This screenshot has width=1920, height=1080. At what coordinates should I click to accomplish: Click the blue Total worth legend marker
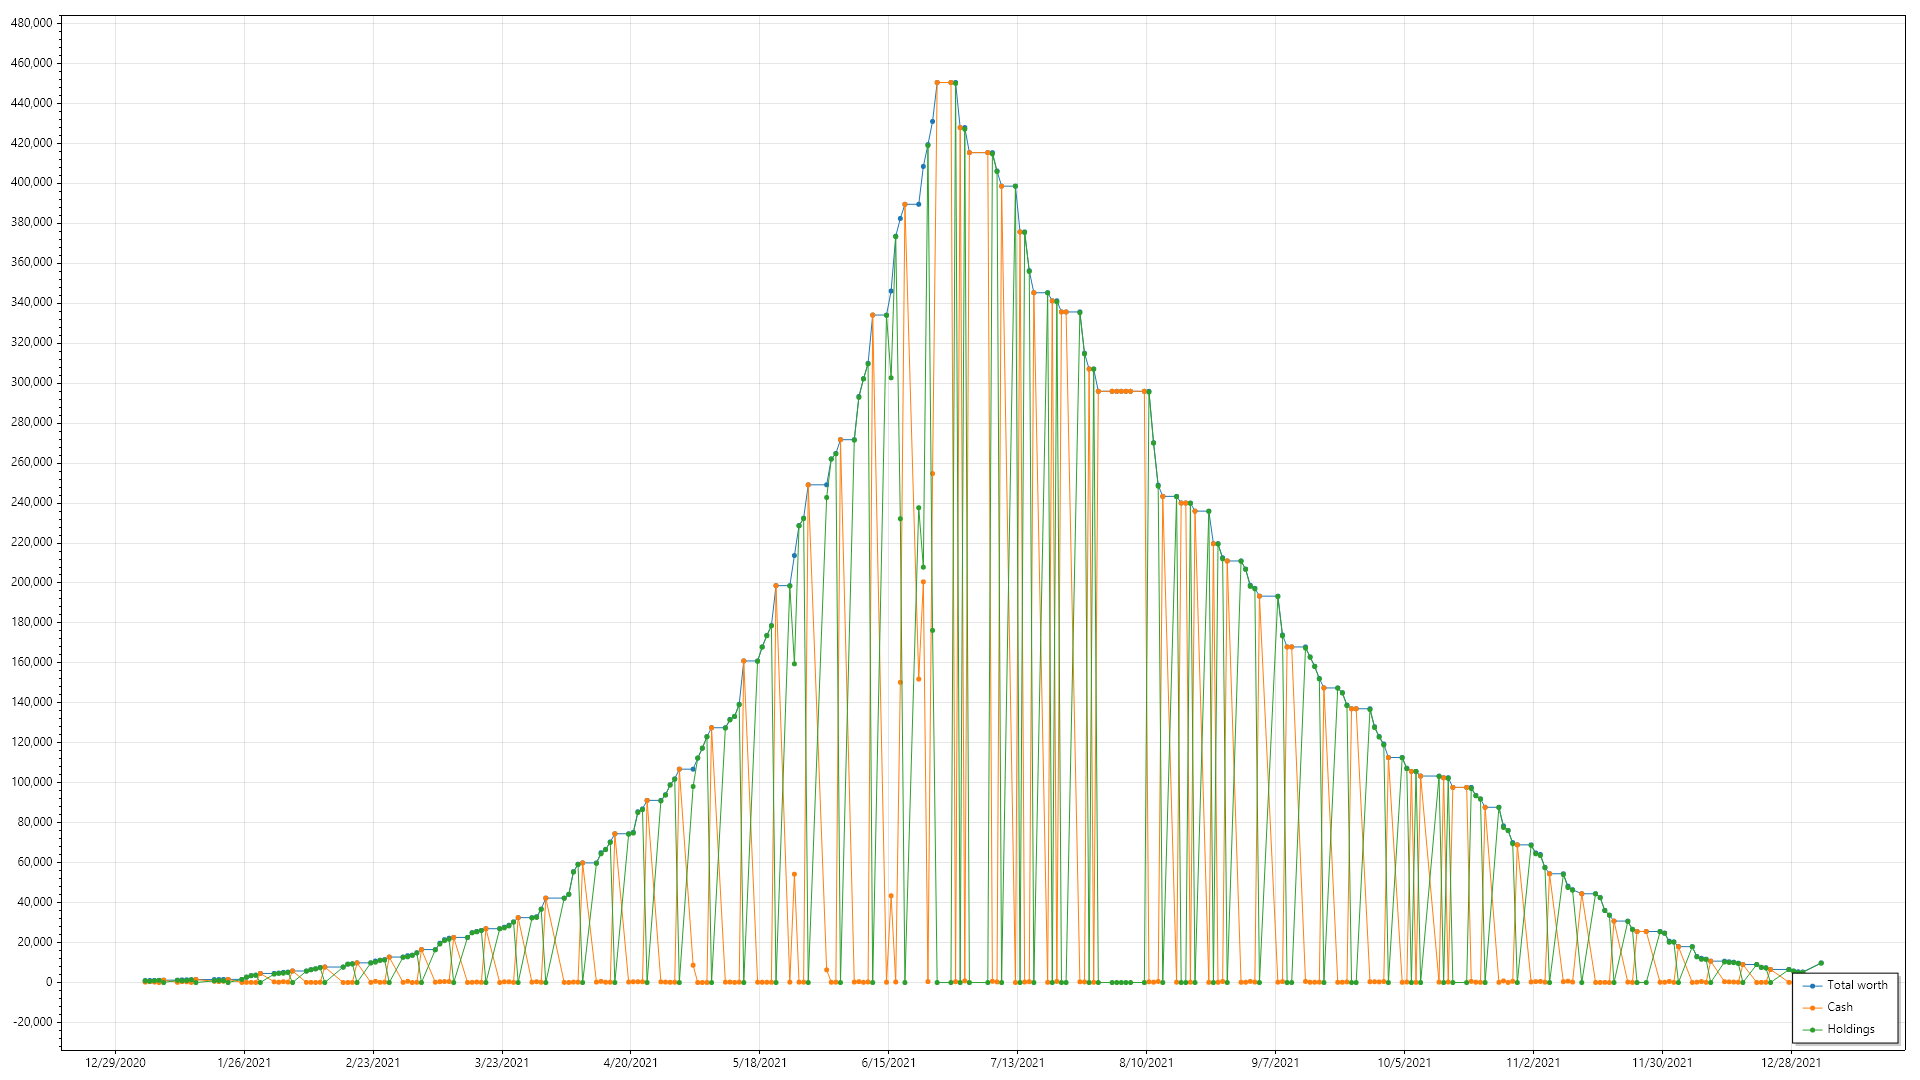[x=1813, y=986]
